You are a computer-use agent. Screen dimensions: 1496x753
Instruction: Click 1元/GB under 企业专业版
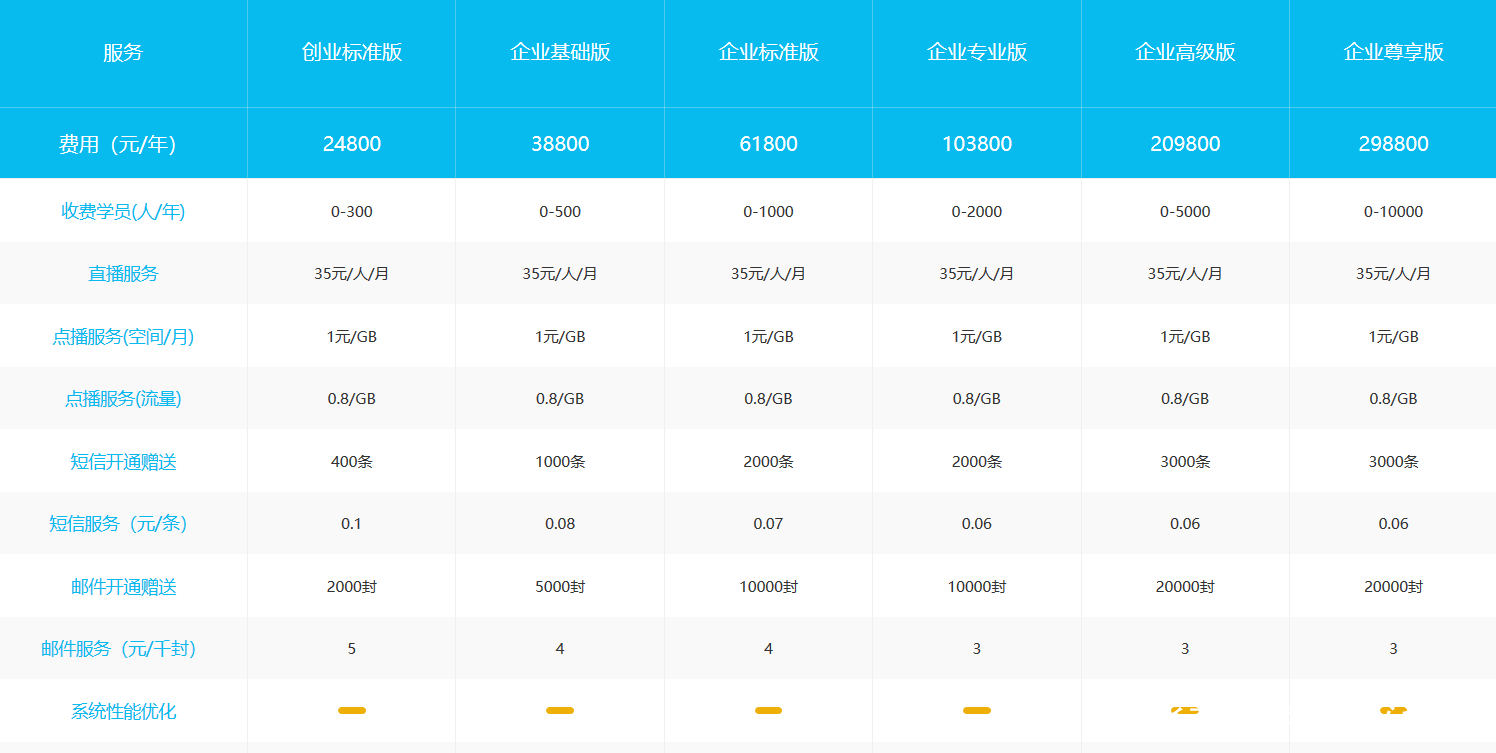point(977,337)
